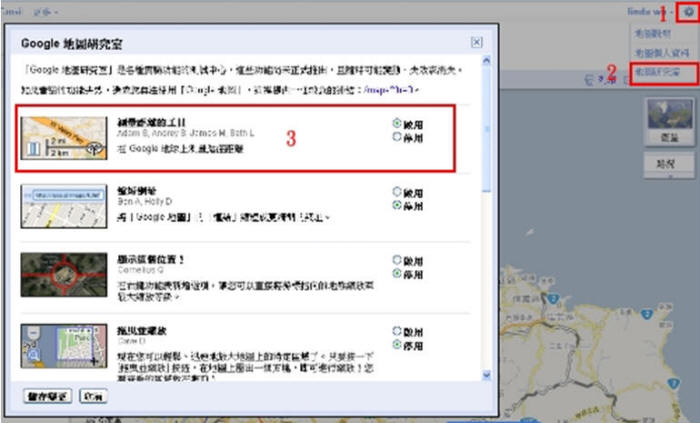Click the 衛星 label under the globe thumbnail
Image resolution: width=700 pixels, height=423 pixels.
(x=669, y=137)
